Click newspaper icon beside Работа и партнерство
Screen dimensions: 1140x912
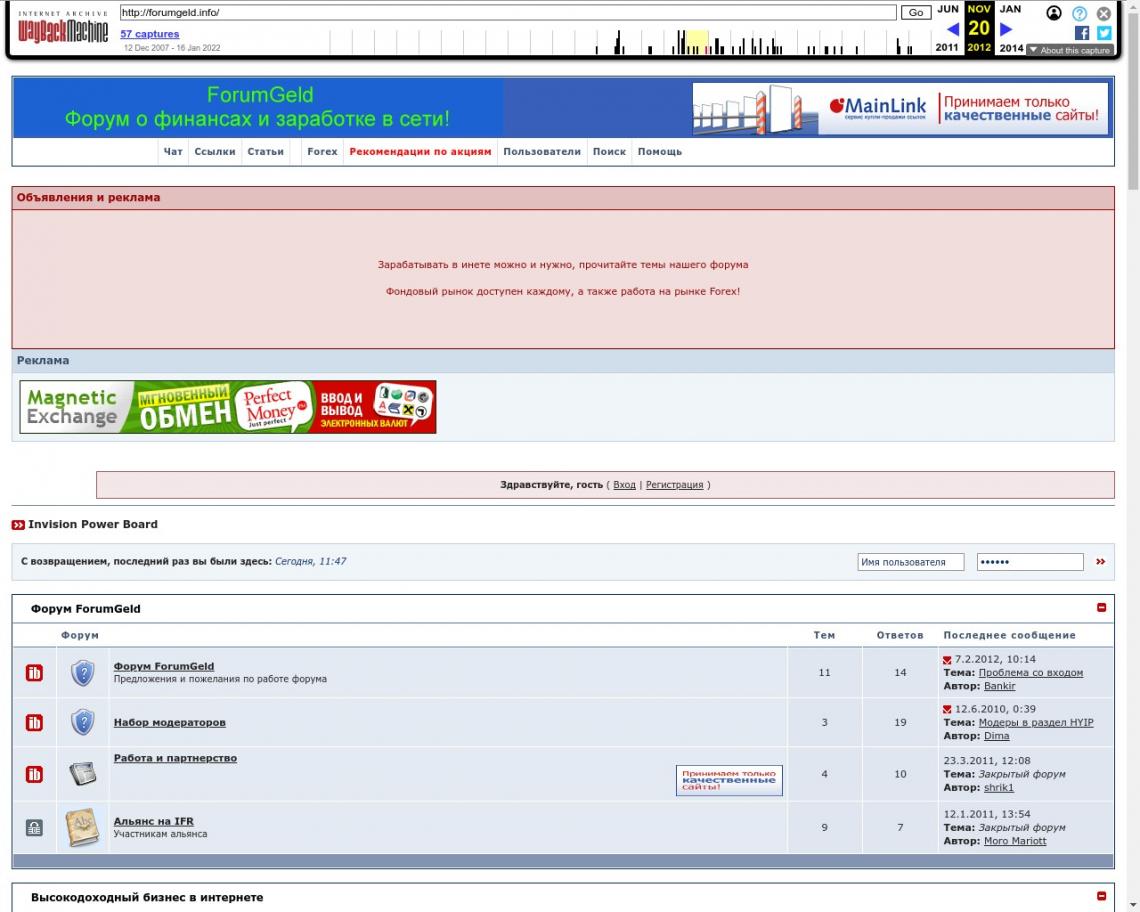(83, 774)
